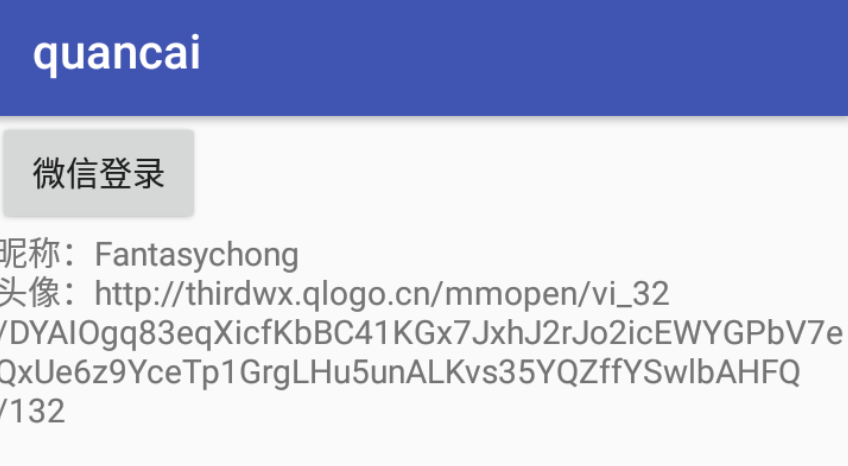Tap the 微信登录 button
This screenshot has height=466, width=848.
click(98, 173)
